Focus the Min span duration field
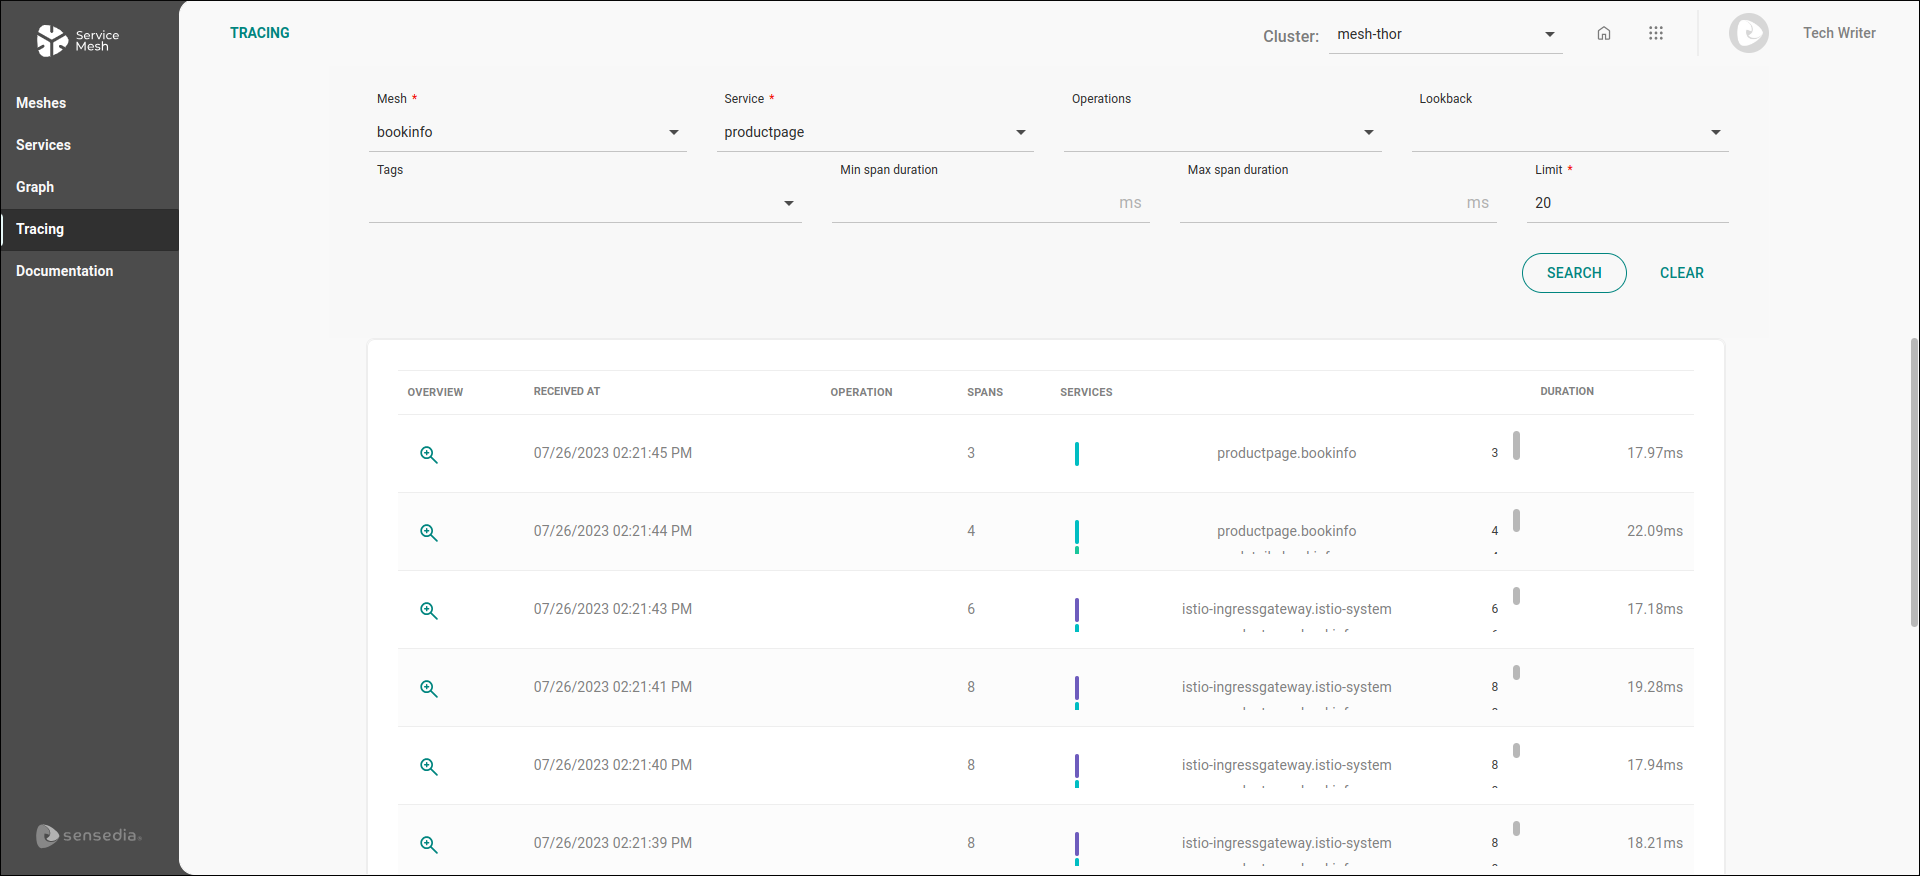The image size is (1920, 876). tap(990, 203)
